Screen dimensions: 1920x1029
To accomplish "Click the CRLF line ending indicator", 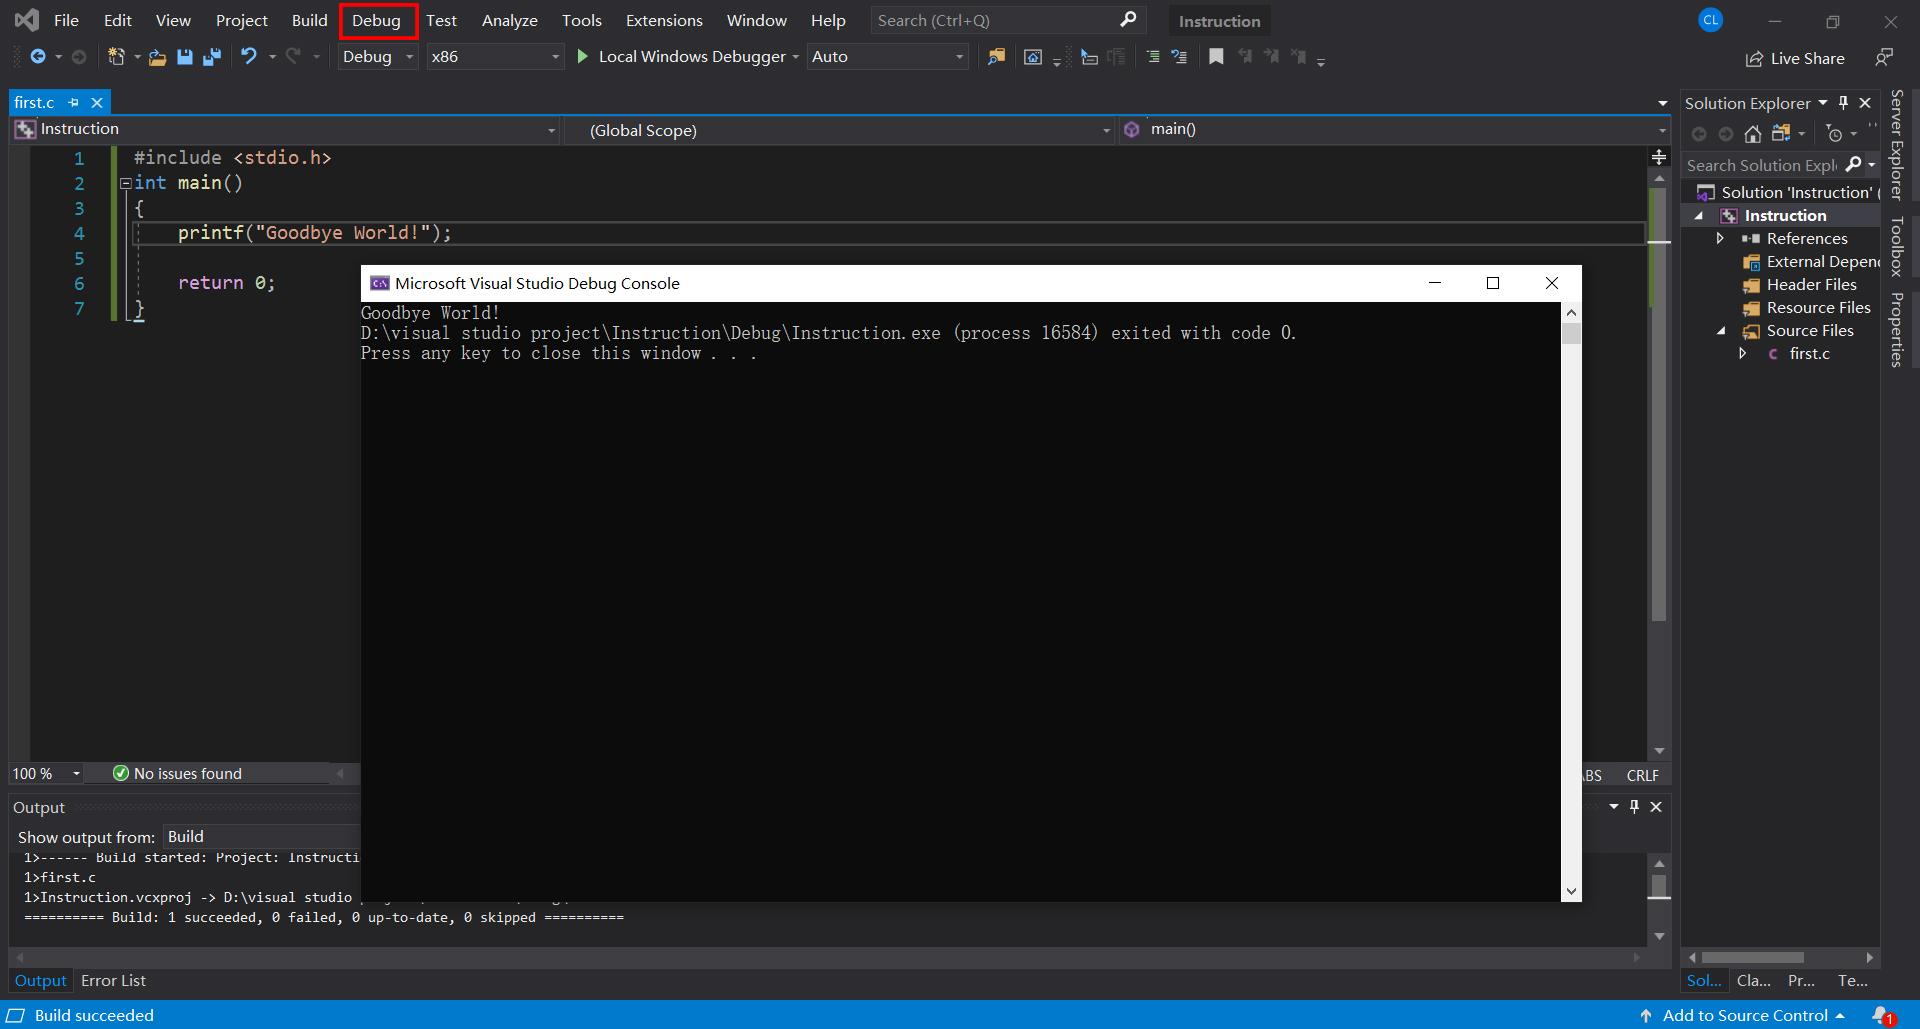I will (x=1642, y=775).
